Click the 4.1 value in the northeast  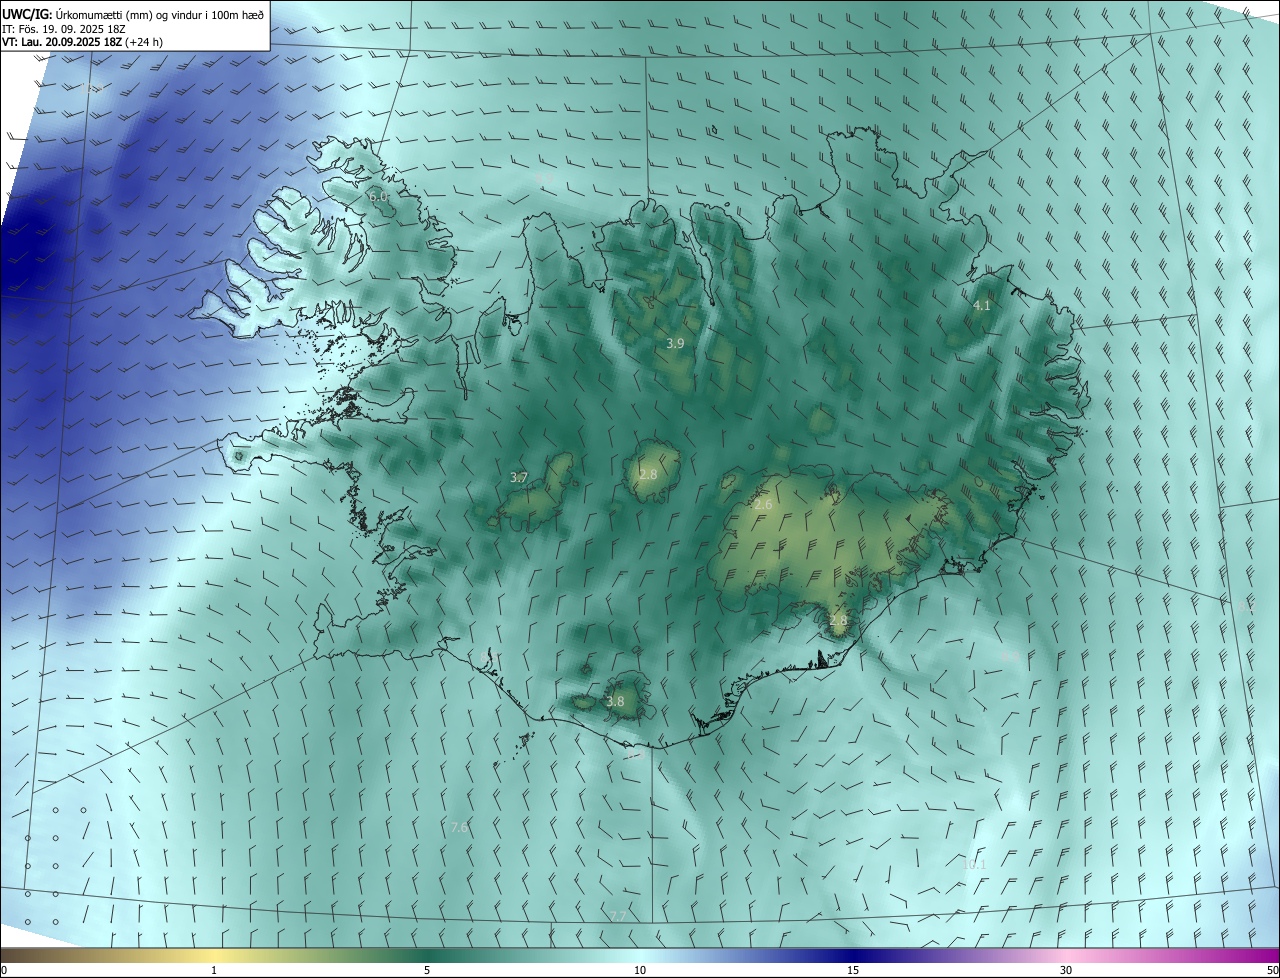pyautogui.click(x=982, y=306)
